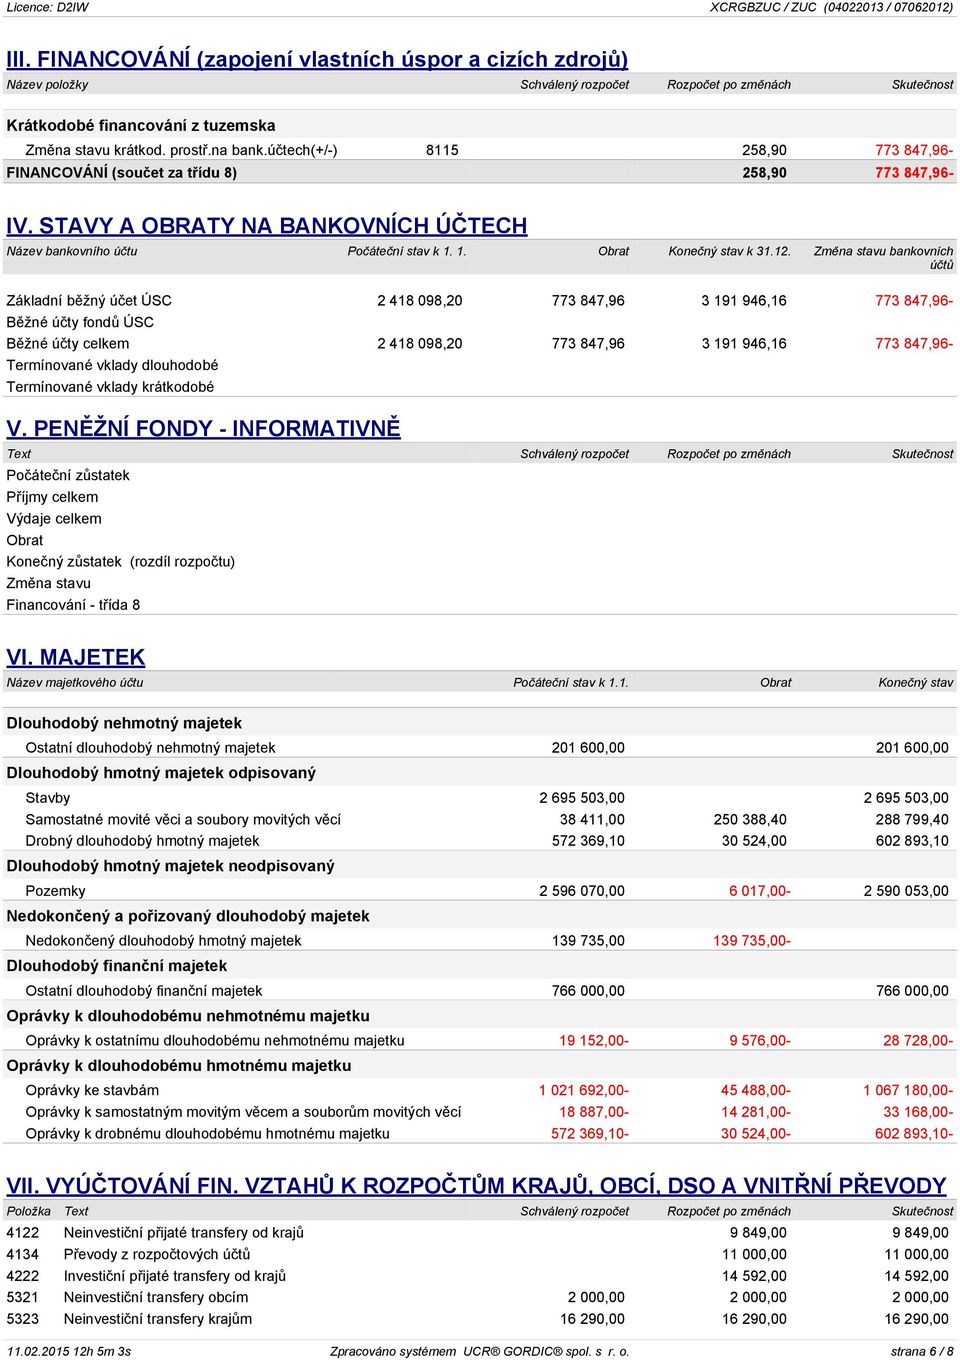Click 'Financování - třída 8' row
This screenshot has height=1360, width=960.
click(480, 605)
